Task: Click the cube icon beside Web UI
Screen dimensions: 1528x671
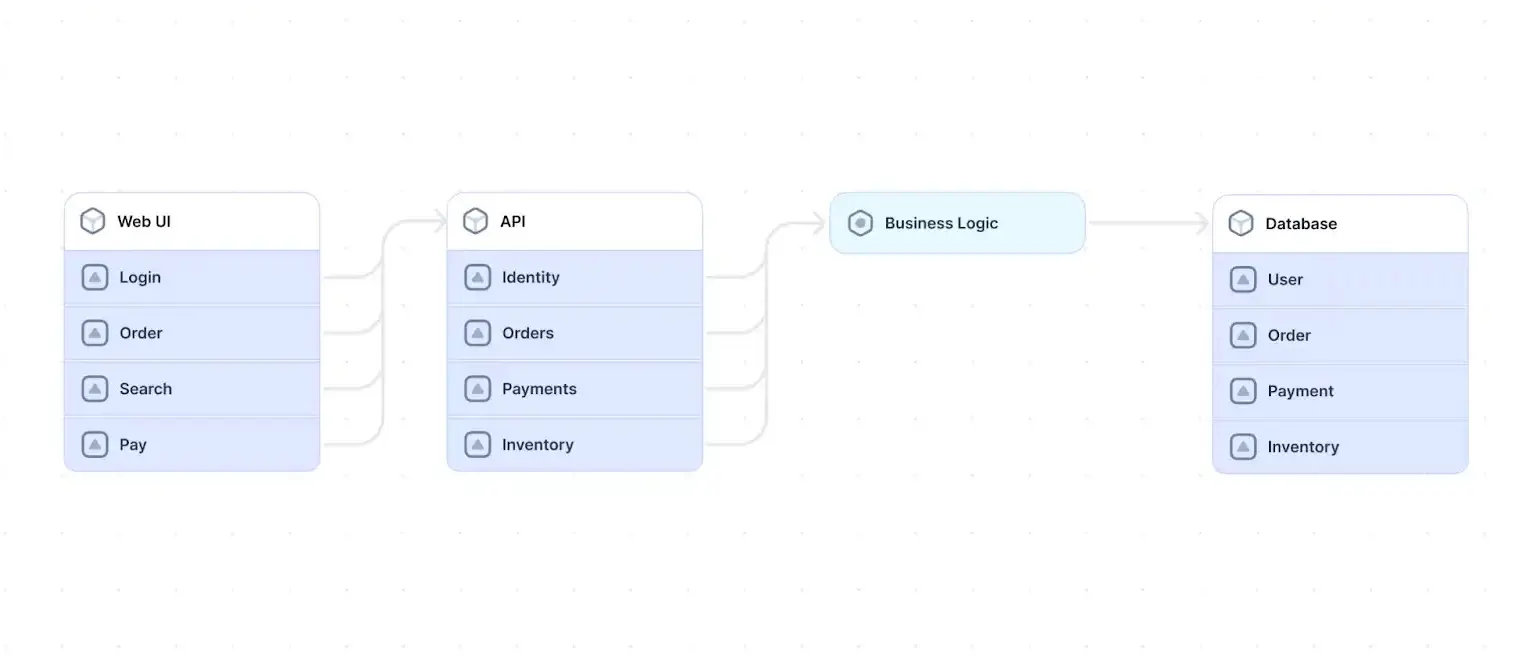Action: click(93, 221)
